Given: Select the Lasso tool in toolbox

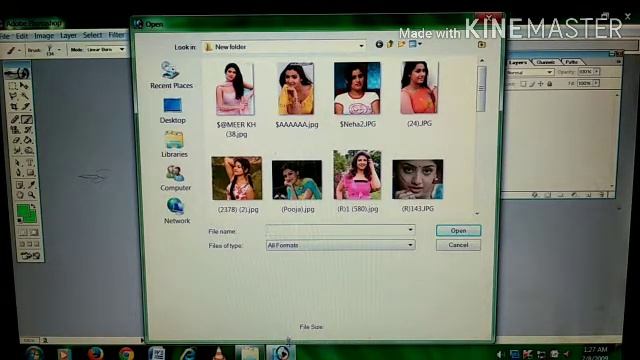Looking at the screenshot, I should (13, 96).
